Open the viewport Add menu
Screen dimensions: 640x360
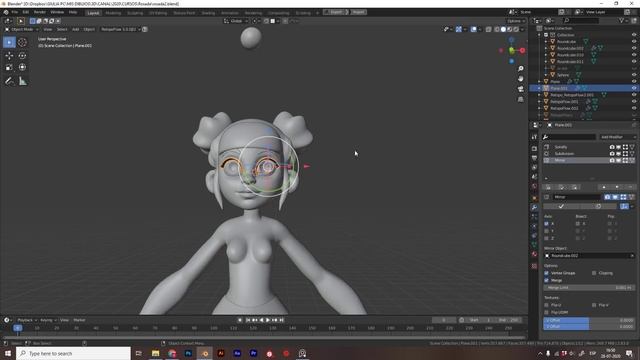click(x=76, y=29)
